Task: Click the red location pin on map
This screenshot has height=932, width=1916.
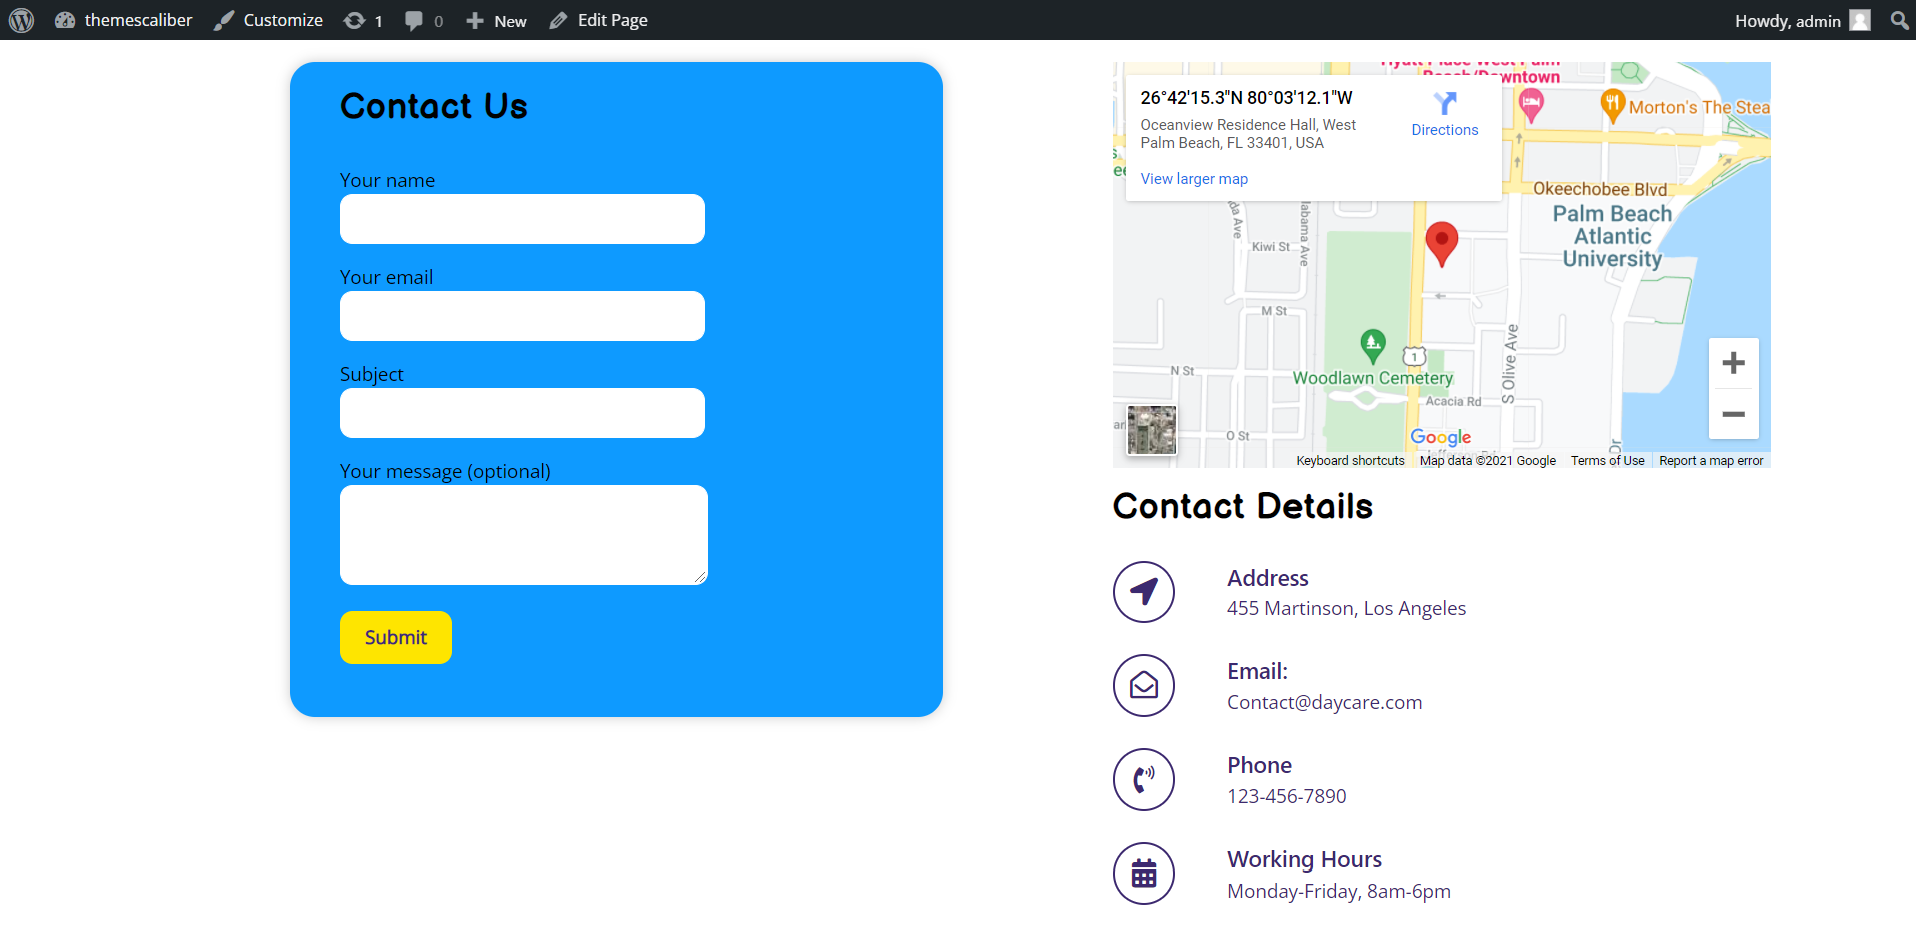Action: pyautogui.click(x=1441, y=242)
